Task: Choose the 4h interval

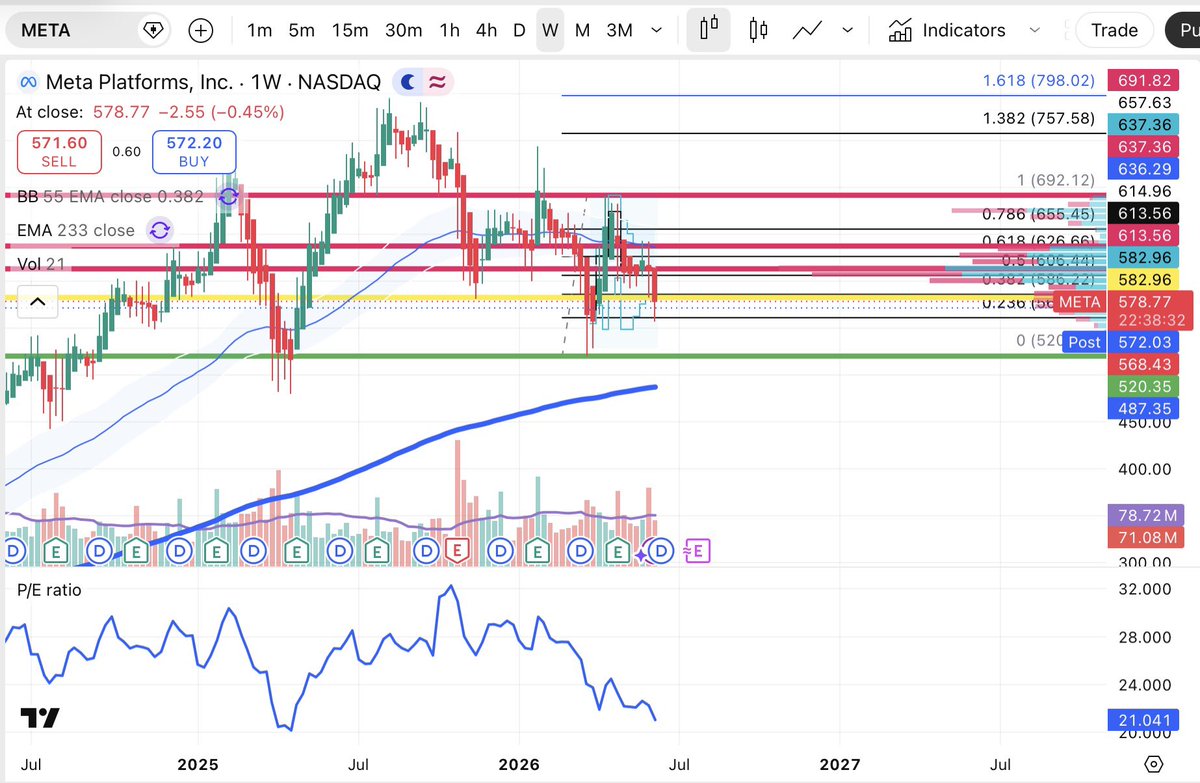Action: (486, 30)
